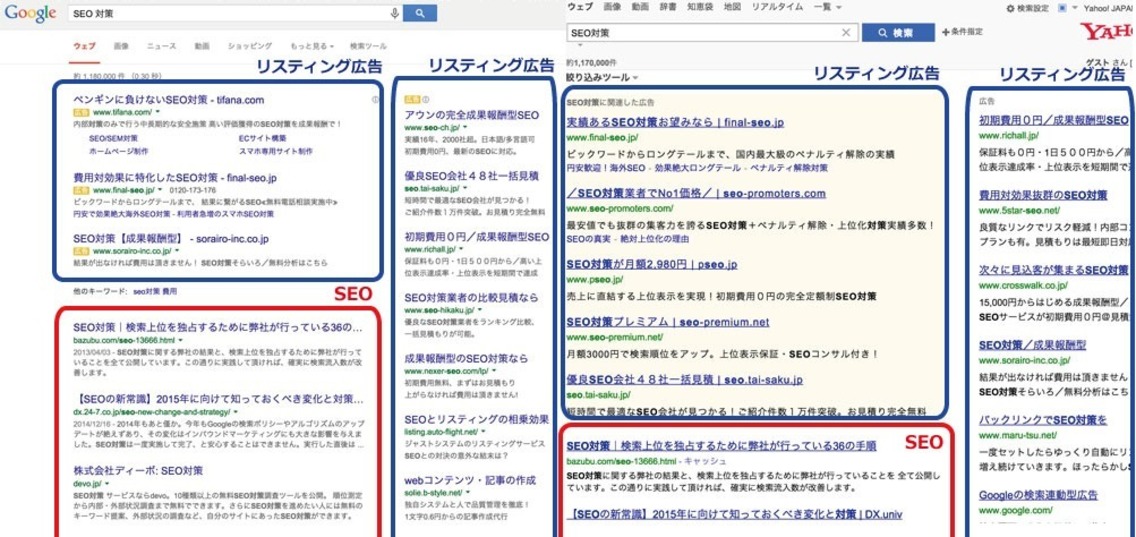The height and width of the screenshot is (537, 1136).
Task: Click related keyword seo対策 費用
Action: pyautogui.click(x=155, y=291)
